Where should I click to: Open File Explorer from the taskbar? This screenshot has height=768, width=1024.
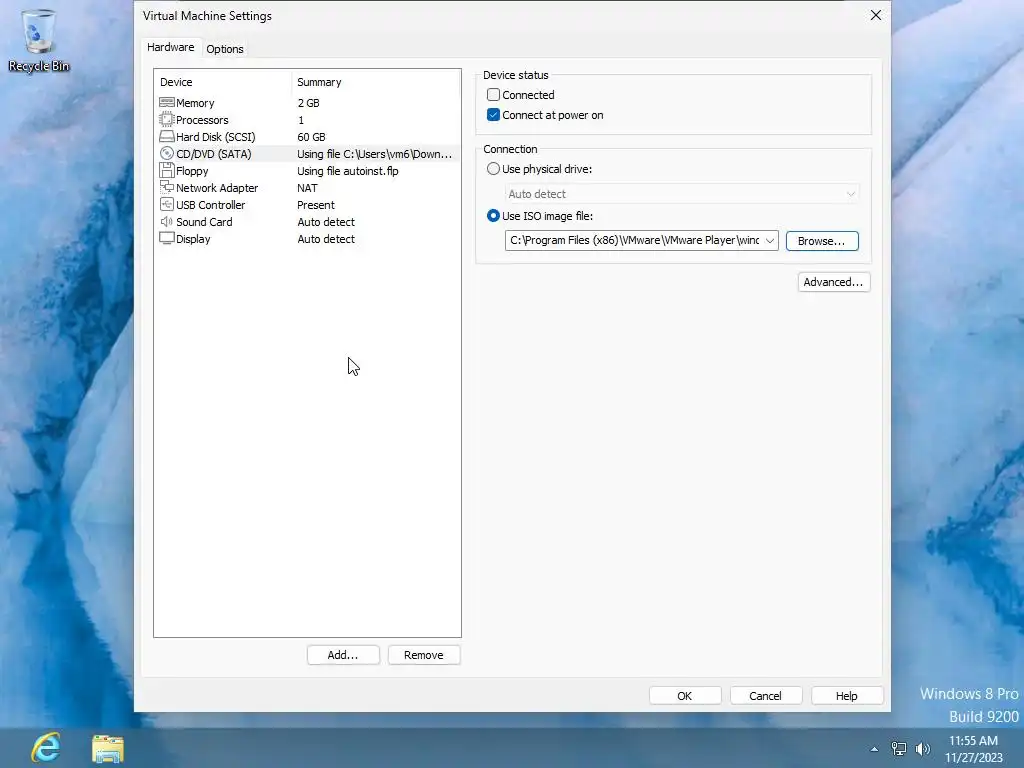[108, 748]
